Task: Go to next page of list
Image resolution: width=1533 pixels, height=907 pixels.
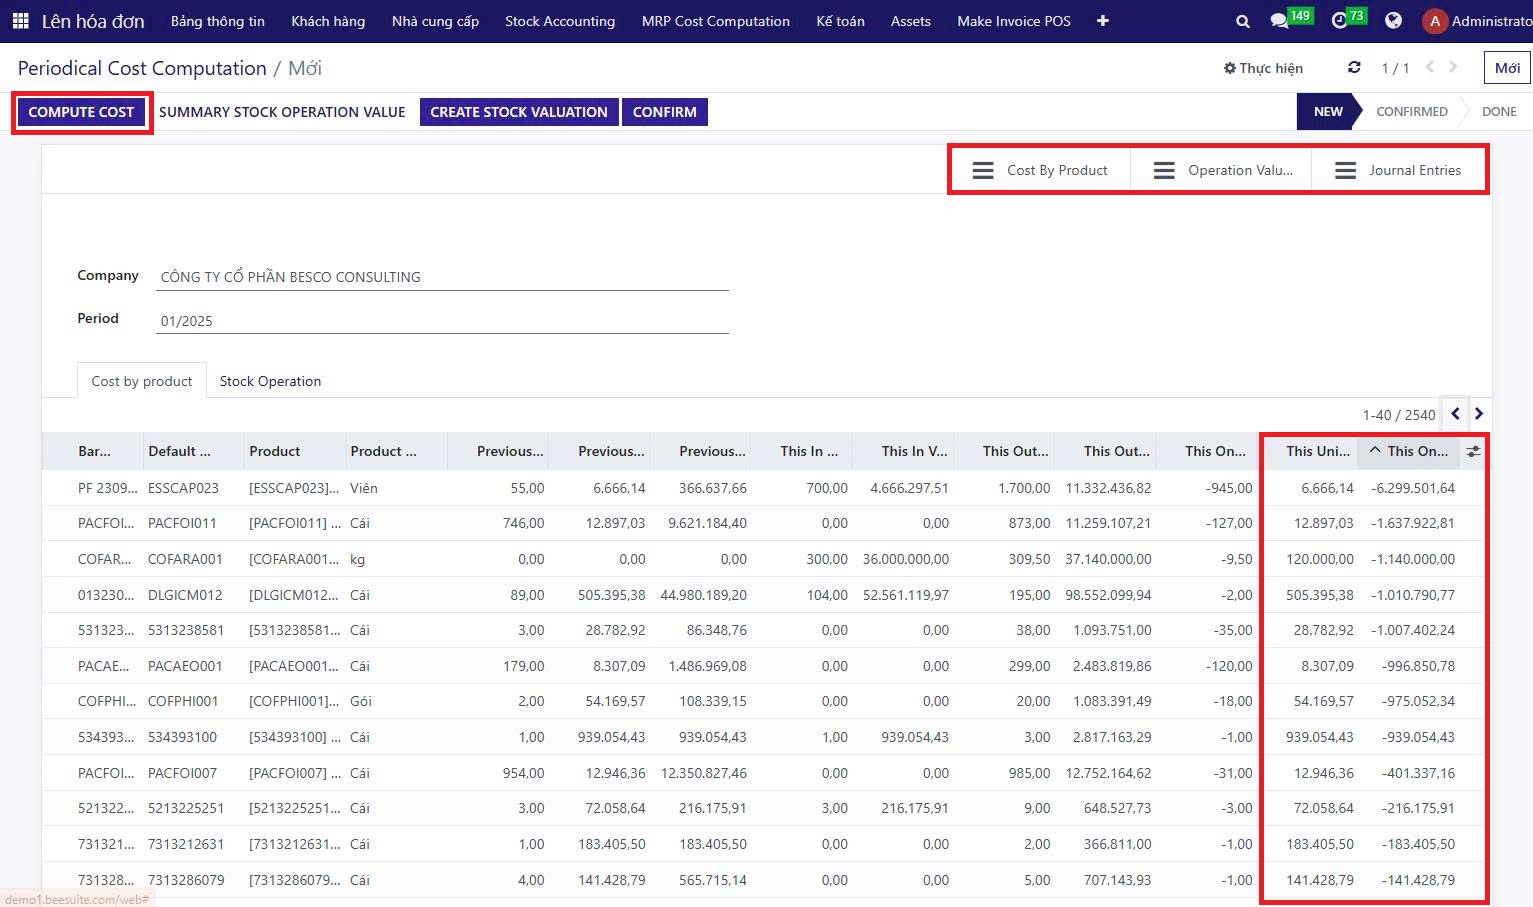Action: coord(1479,414)
